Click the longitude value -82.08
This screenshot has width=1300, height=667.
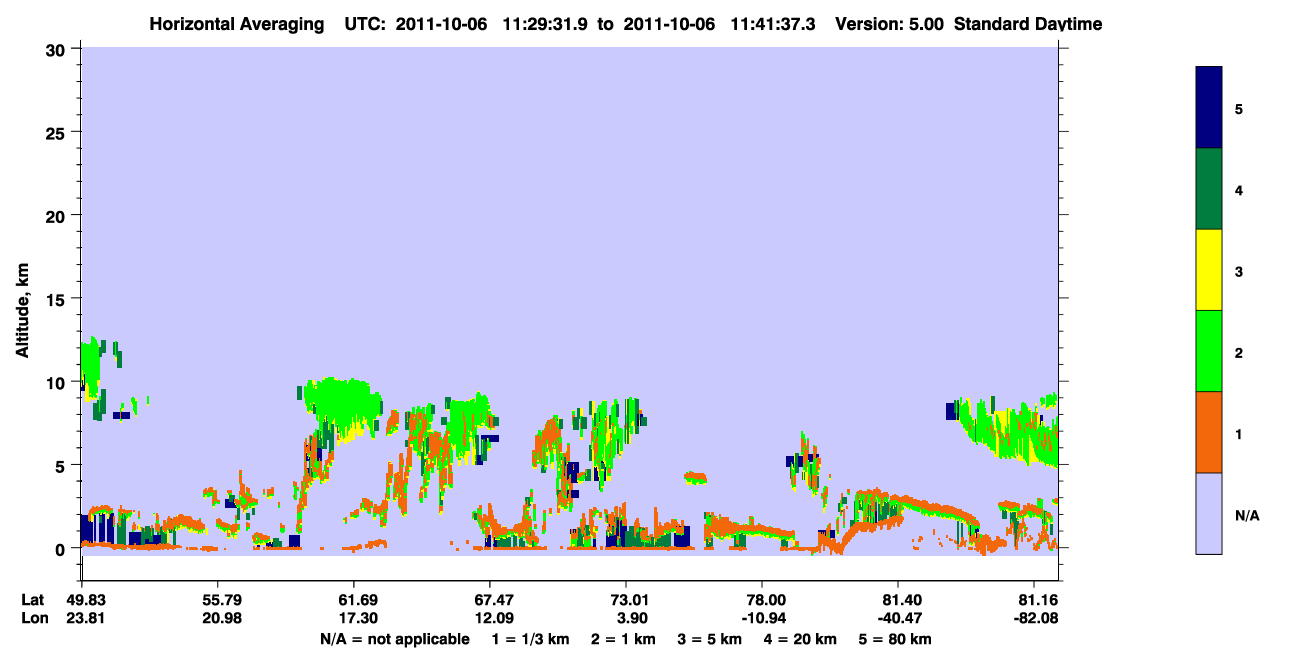tap(1034, 619)
